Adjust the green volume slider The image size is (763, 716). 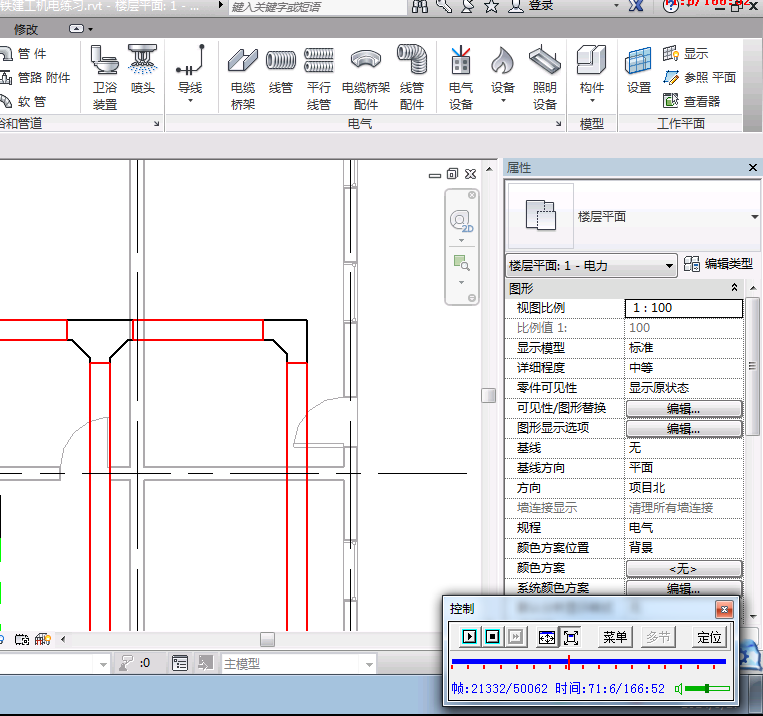pos(705,688)
